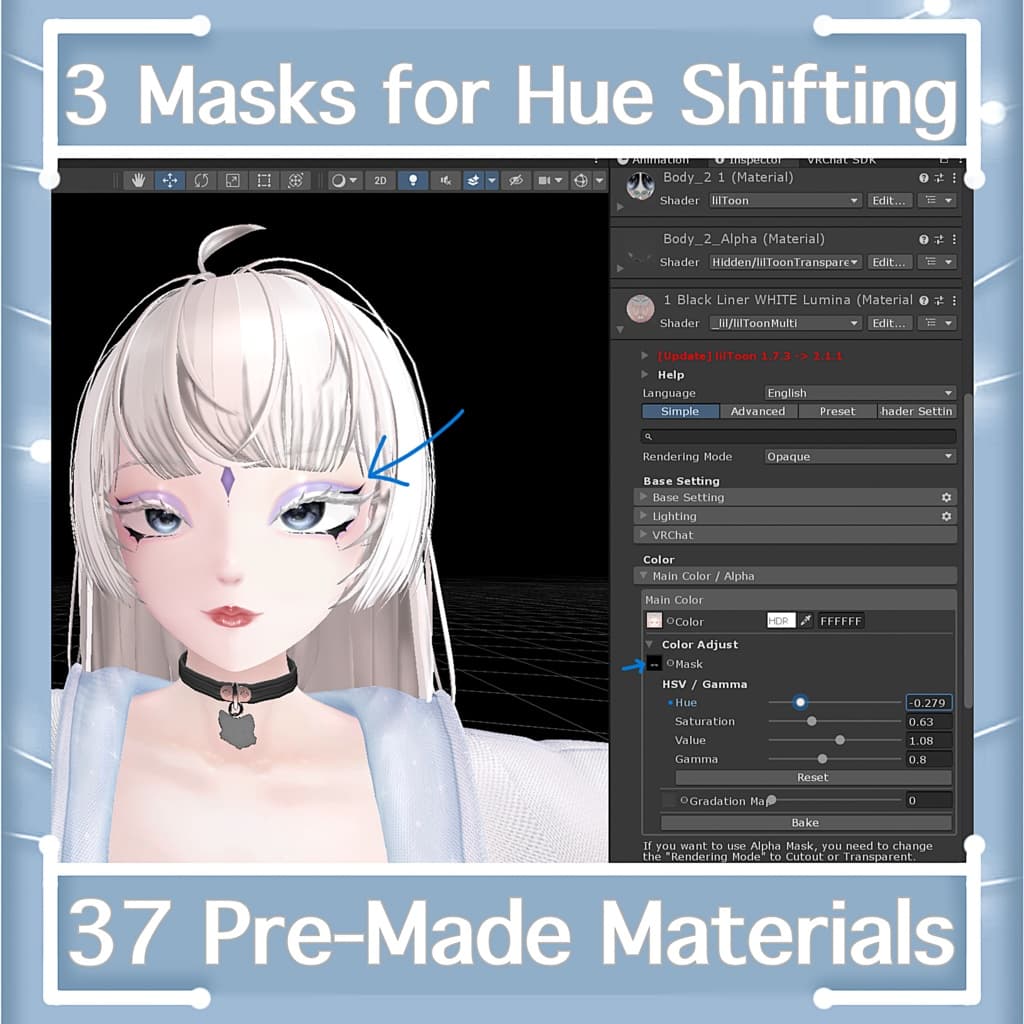Expand the Help section
1024x1024 pixels.
coord(645,375)
